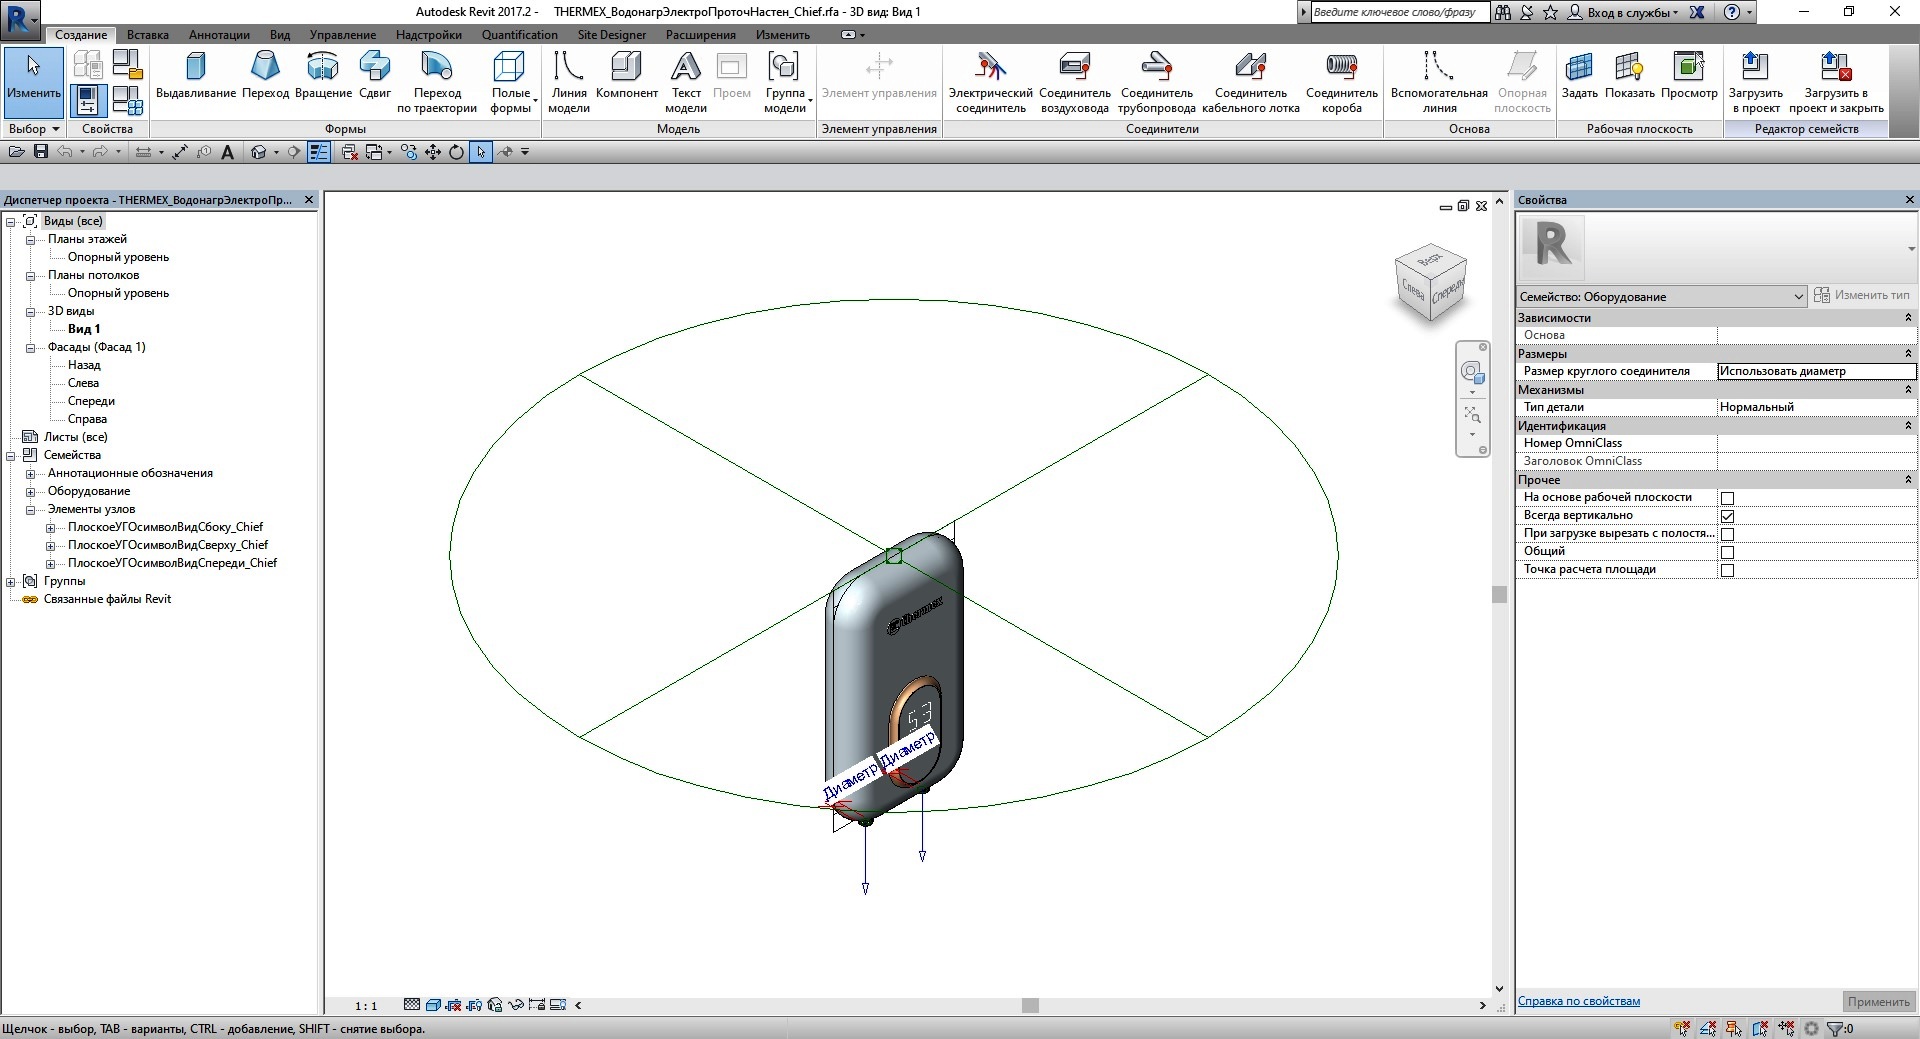Select 'Спереди' elevation view in browser
Viewport: 1920px width, 1039px height.
[x=91, y=402]
